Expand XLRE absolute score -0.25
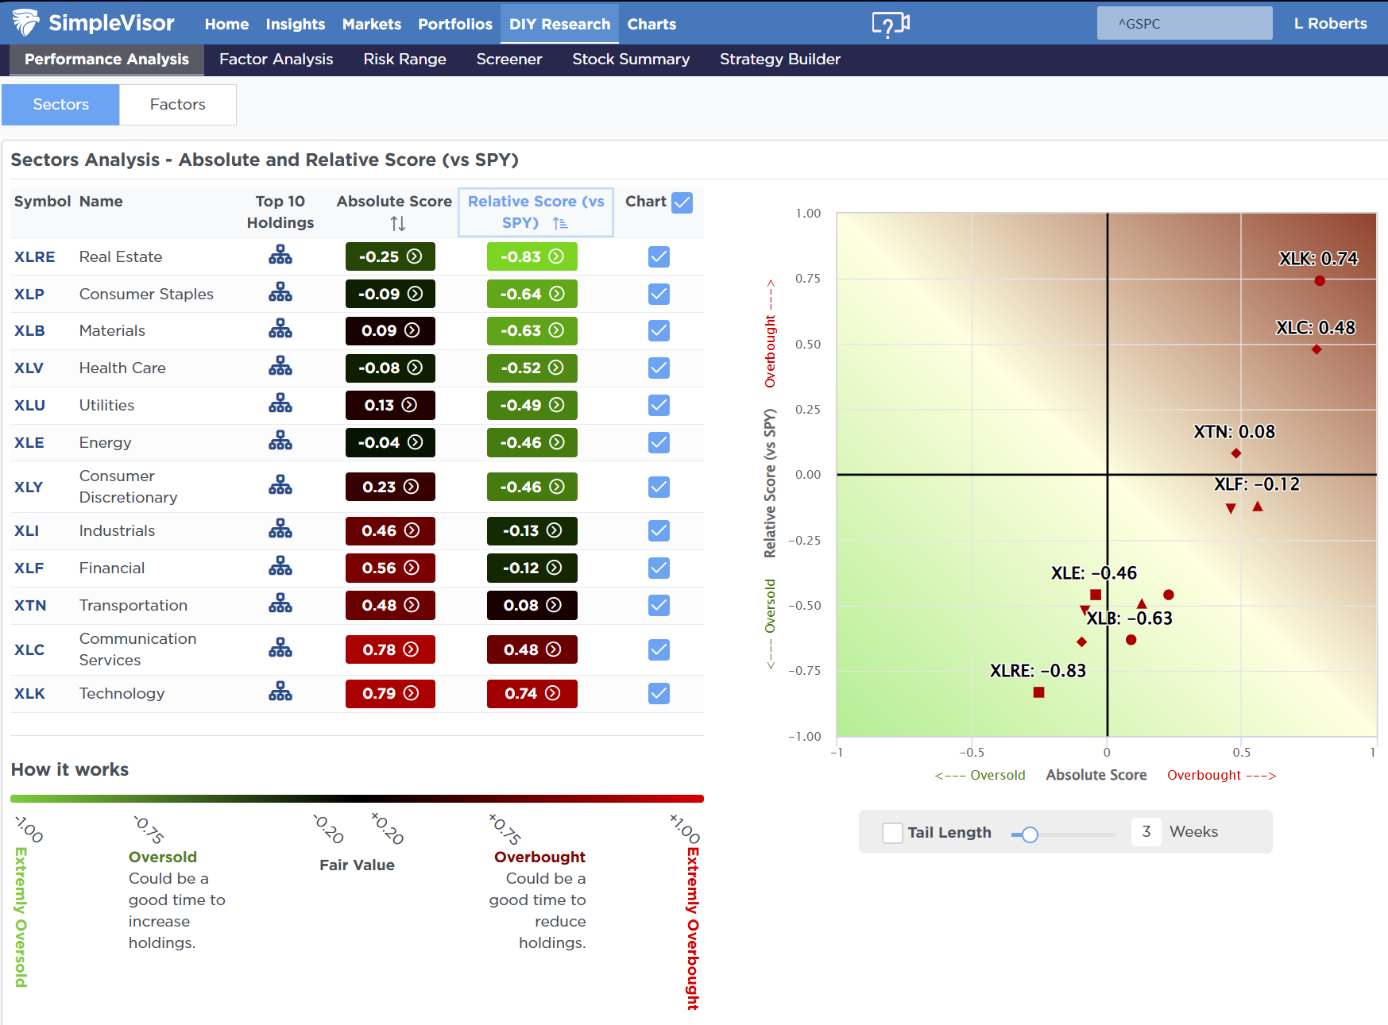Screen dimensions: 1388x1025 [x=390, y=256]
